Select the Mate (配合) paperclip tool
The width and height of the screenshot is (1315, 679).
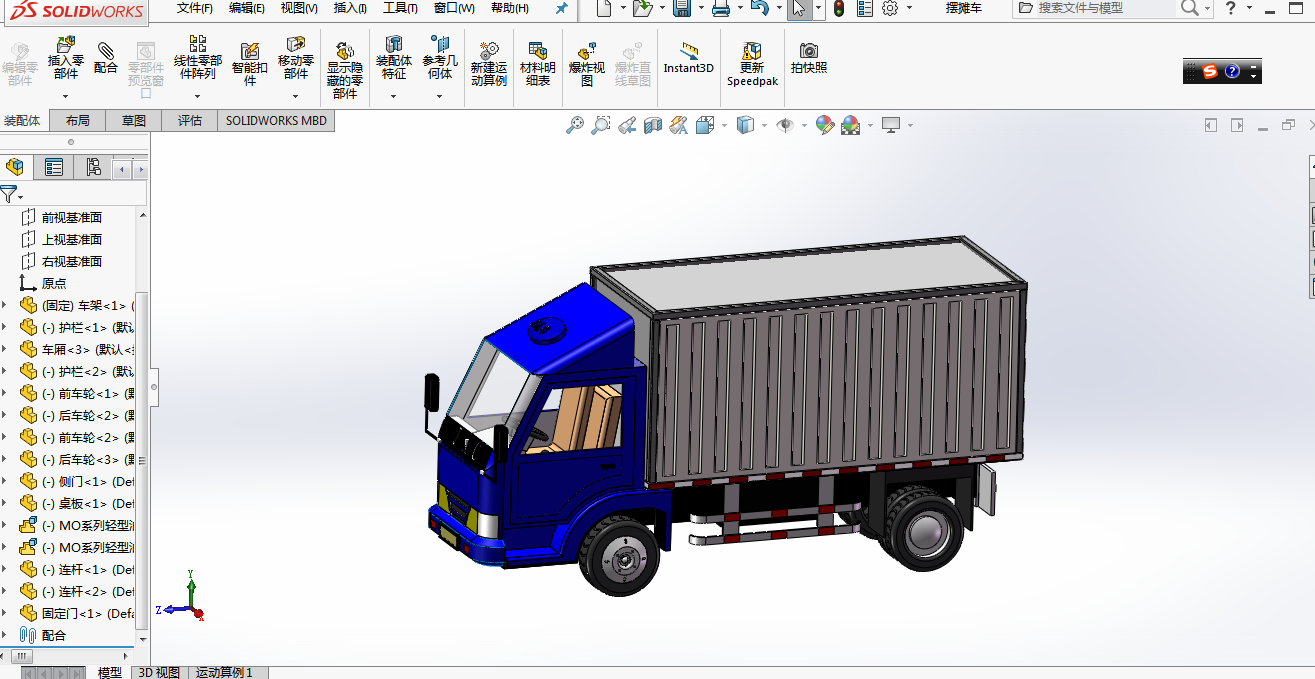point(106,50)
